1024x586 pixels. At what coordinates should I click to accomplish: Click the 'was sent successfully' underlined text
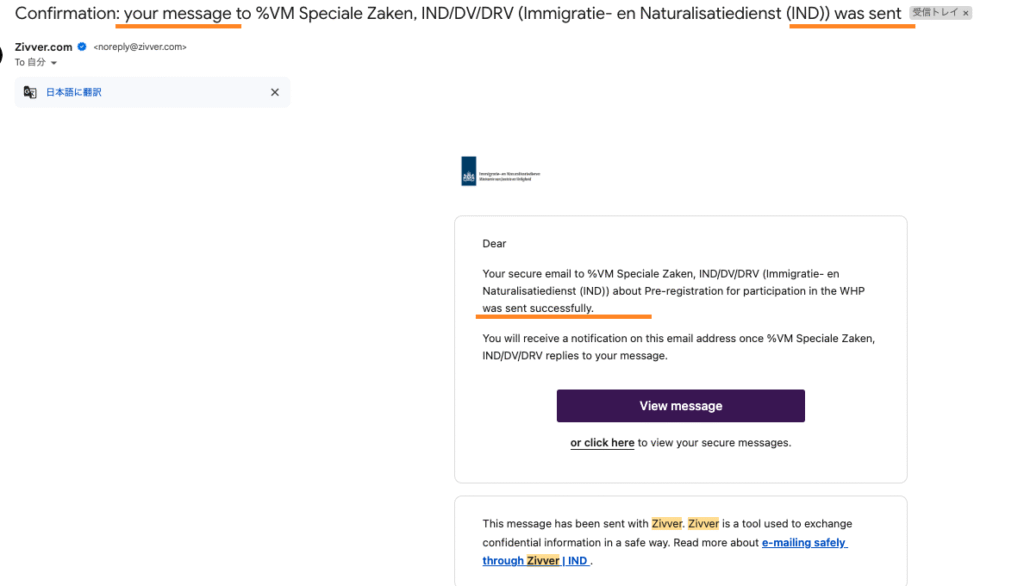pyautogui.click(x=537, y=308)
